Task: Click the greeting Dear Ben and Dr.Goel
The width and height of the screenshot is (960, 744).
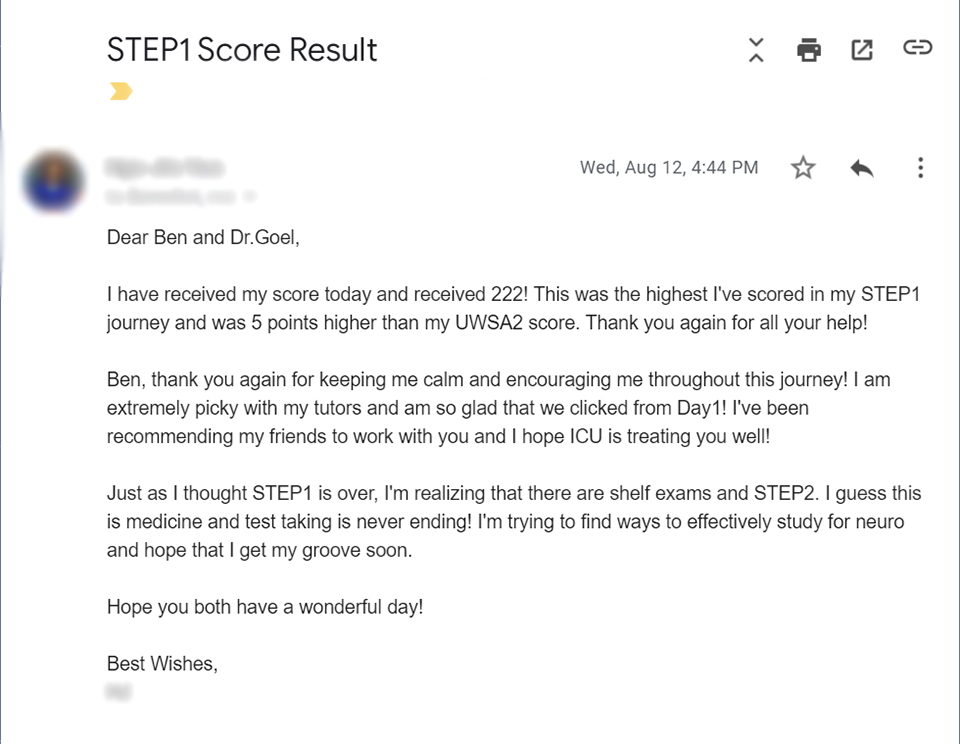Action: [x=203, y=237]
